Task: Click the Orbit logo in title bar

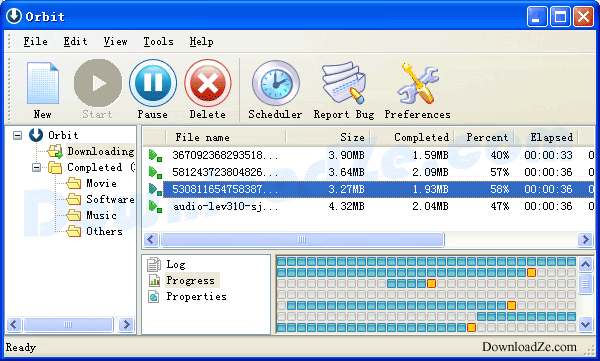Action: tap(14, 16)
